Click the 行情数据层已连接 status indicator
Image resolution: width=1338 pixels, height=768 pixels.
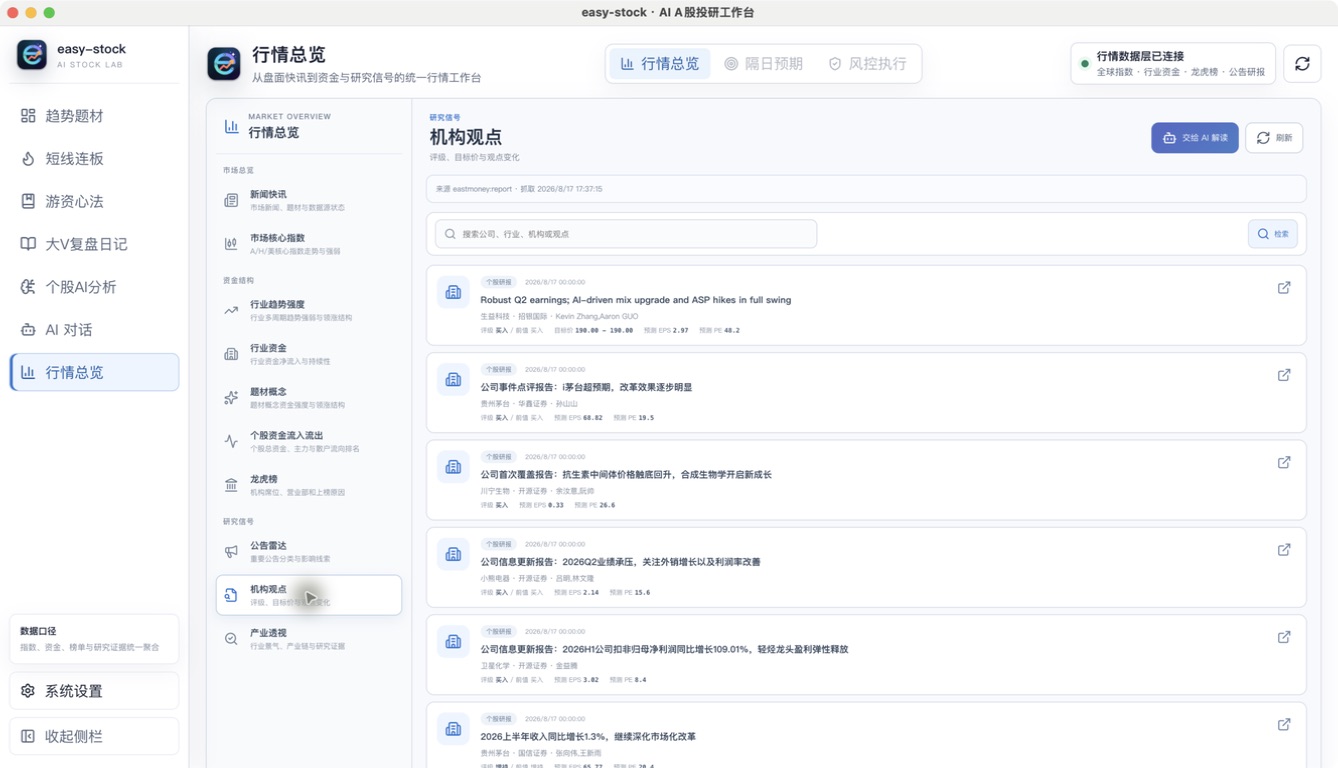point(1173,64)
